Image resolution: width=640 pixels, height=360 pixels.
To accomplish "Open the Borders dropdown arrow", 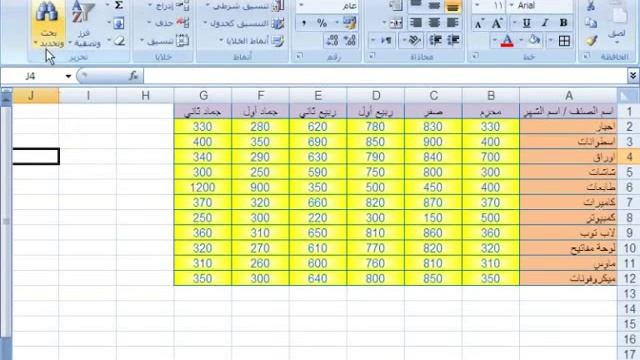I will point(551,40).
